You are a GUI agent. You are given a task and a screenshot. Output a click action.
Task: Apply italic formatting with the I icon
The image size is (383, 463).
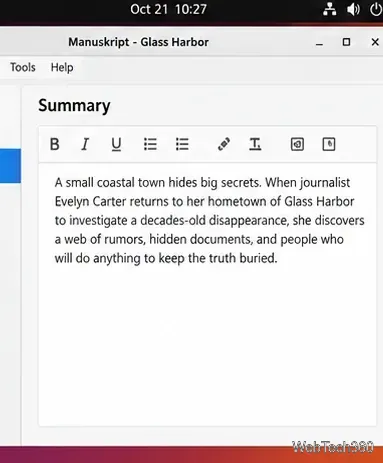(85, 144)
